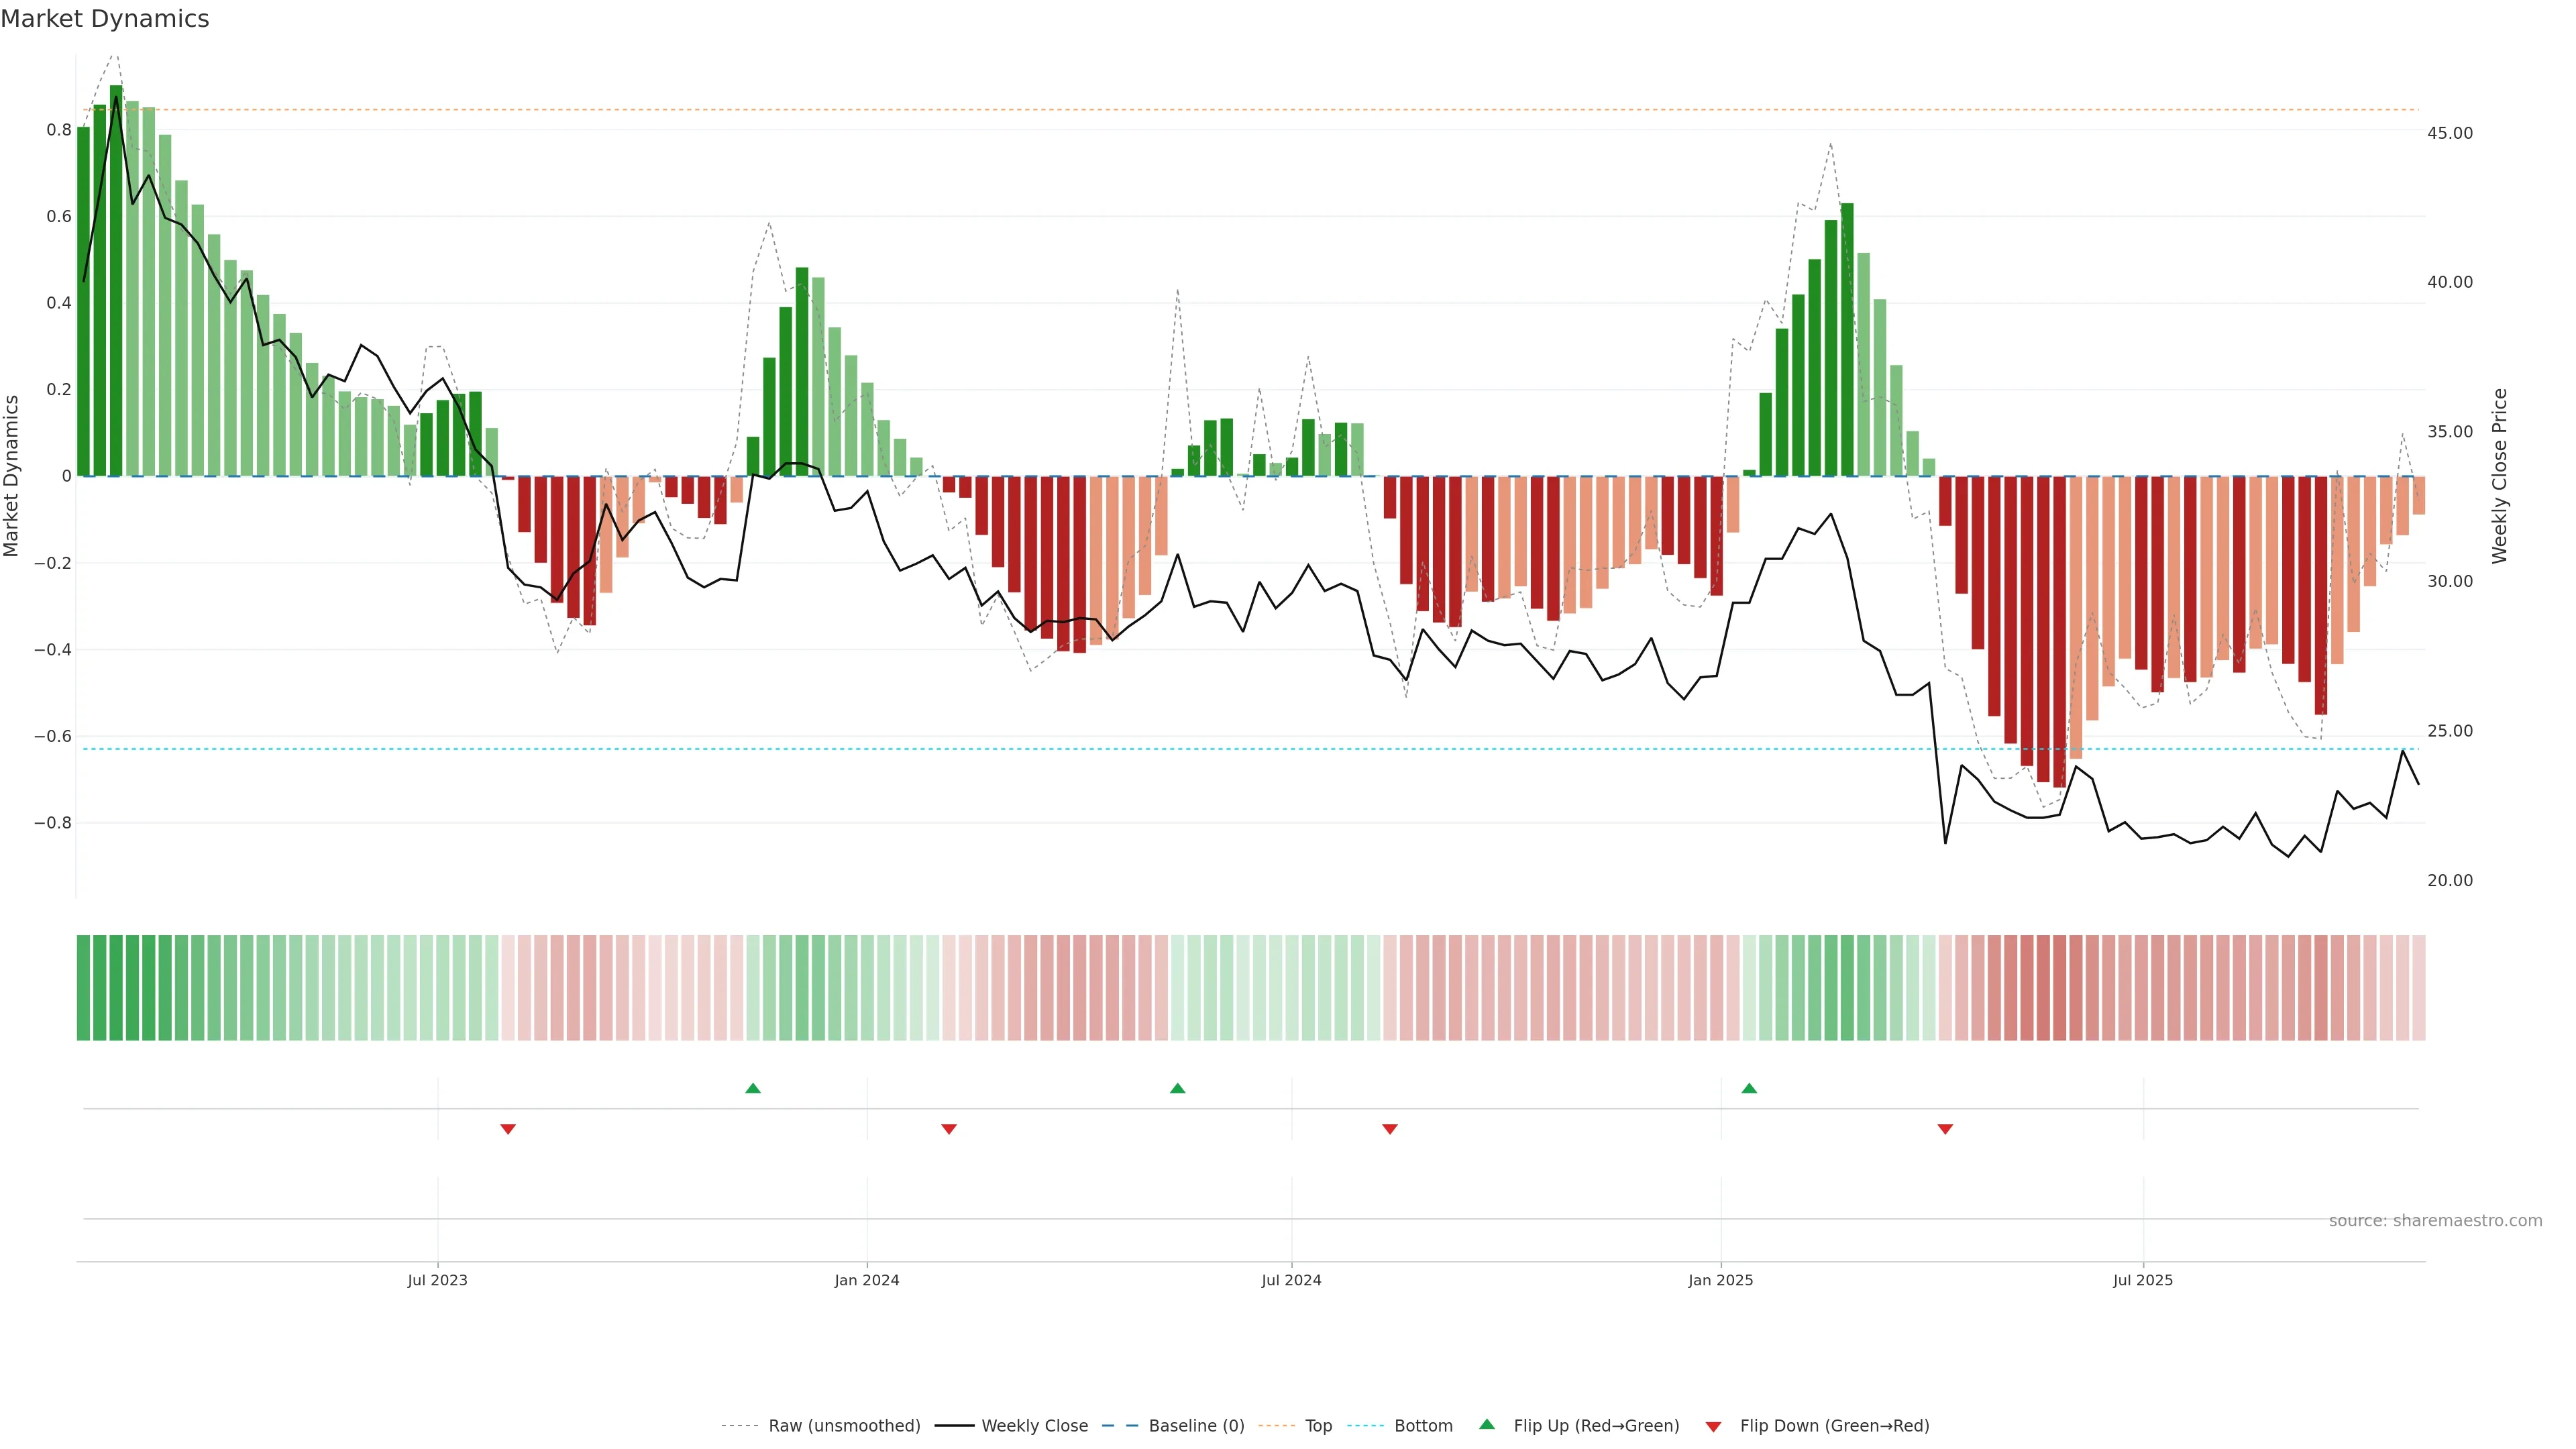Click the Top legend entry

coord(1318,1426)
